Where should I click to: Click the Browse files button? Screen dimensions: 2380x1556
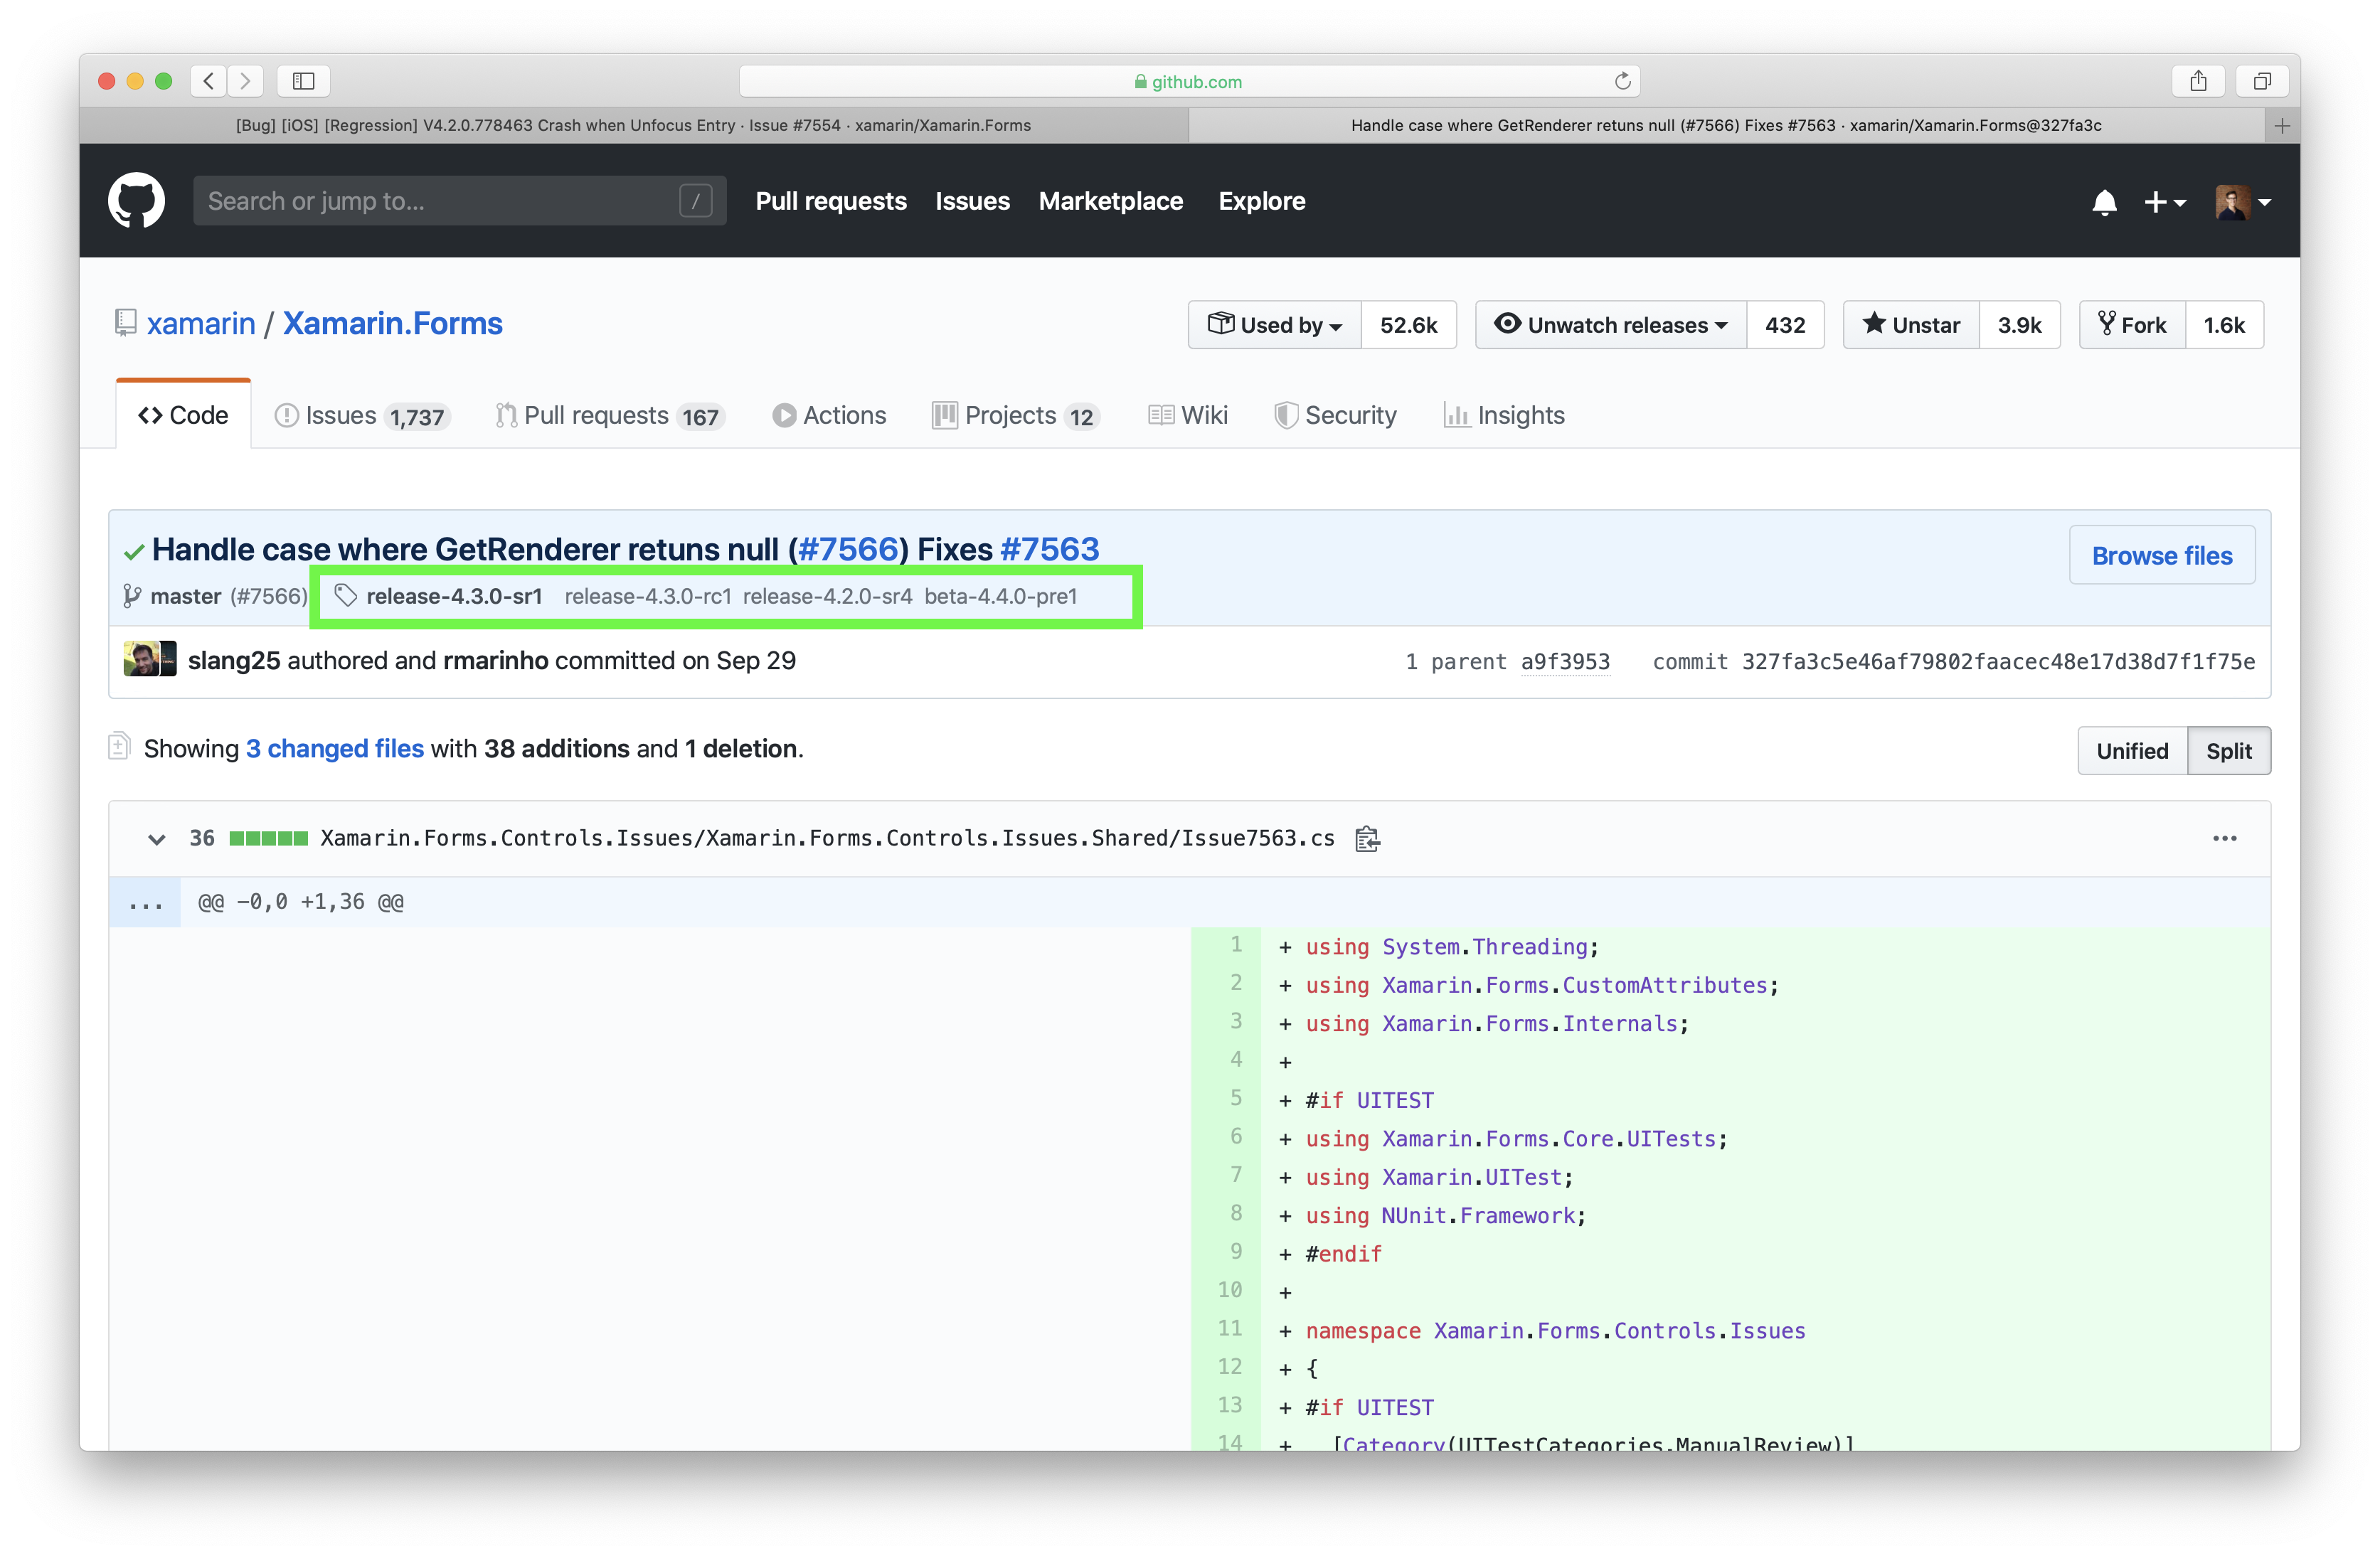(2161, 555)
